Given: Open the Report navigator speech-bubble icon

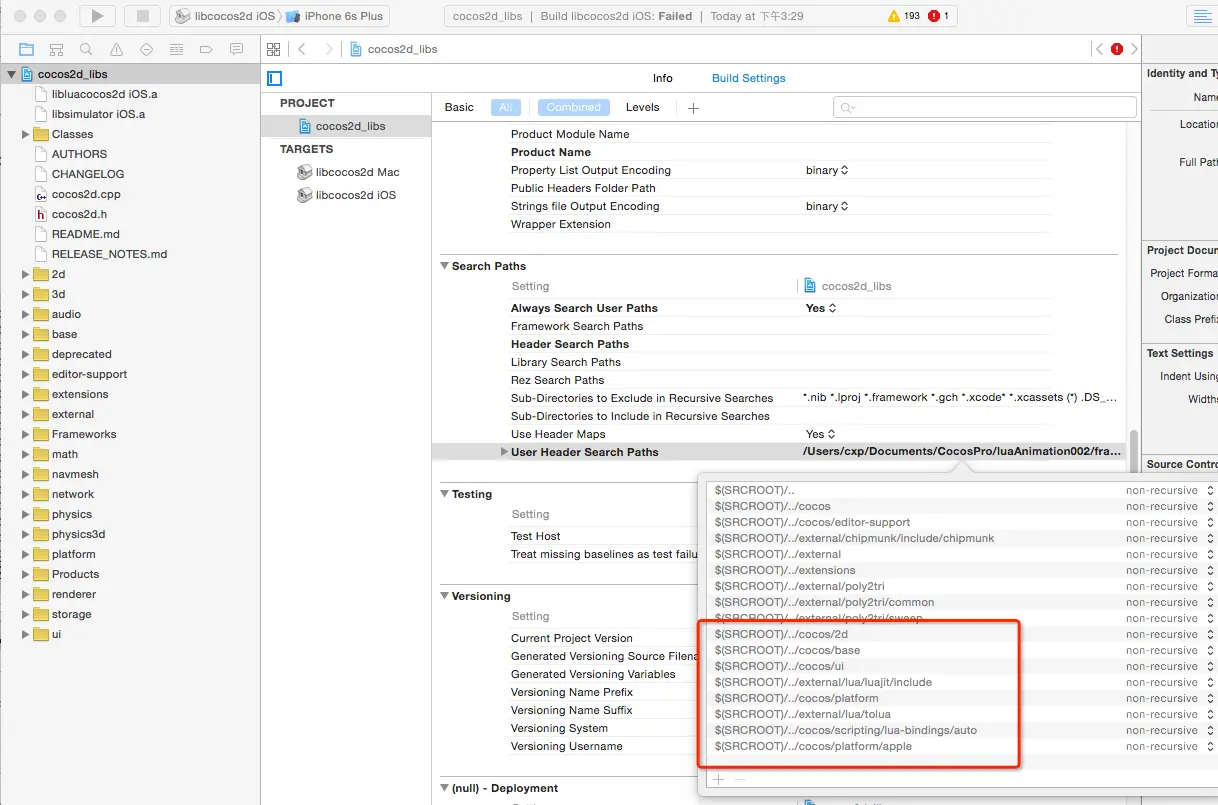Looking at the screenshot, I should coord(236,49).
